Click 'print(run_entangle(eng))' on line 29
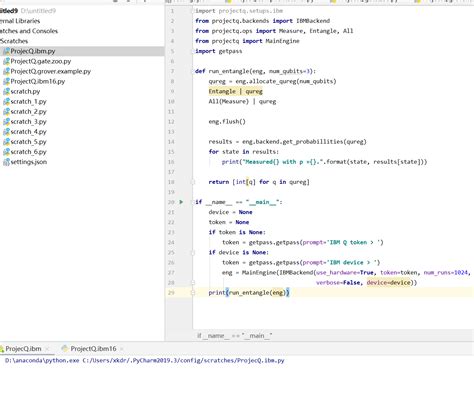 pos(249,293)
